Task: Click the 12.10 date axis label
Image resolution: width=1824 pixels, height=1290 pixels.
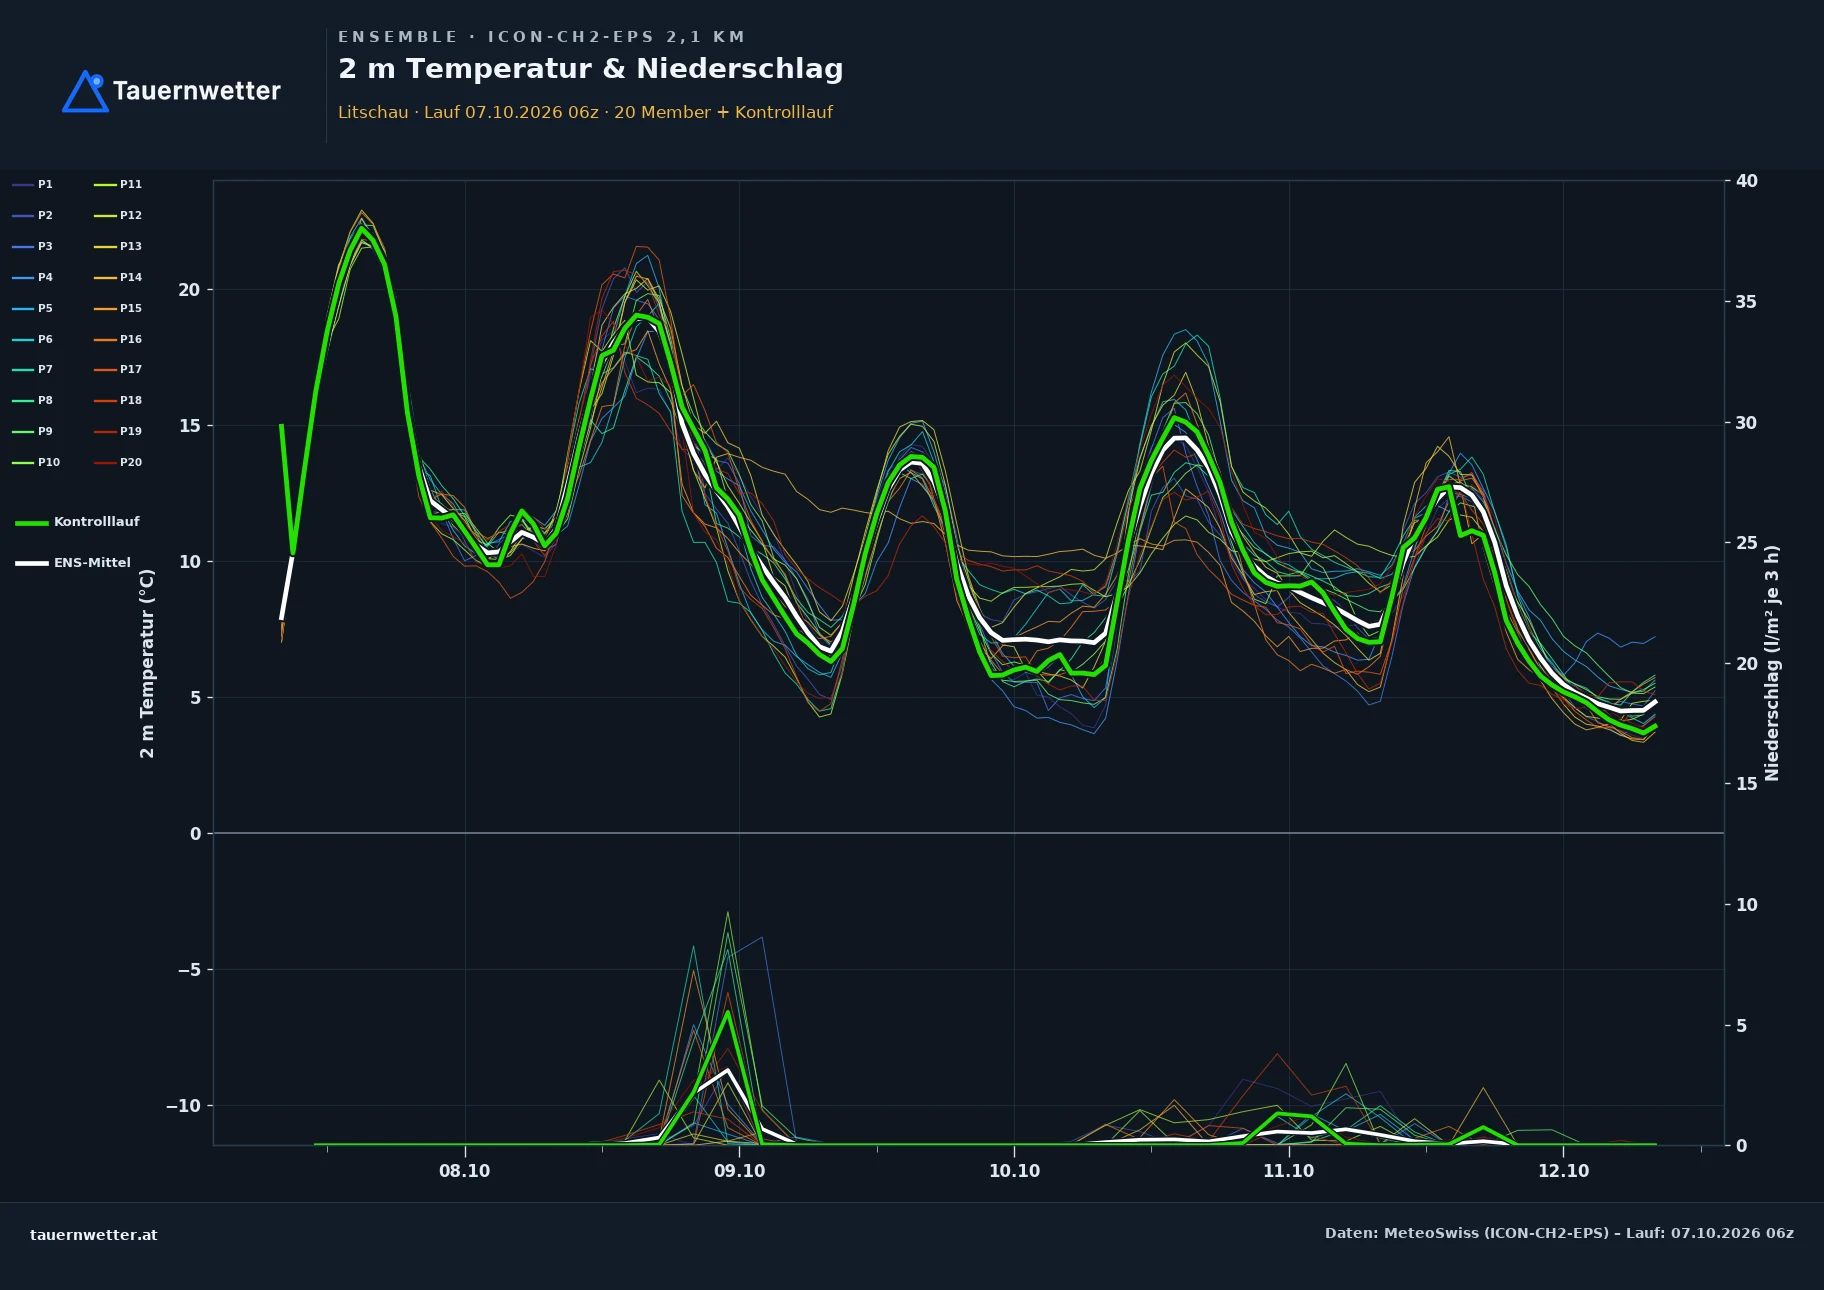Action: [x=1563, y=1171]
